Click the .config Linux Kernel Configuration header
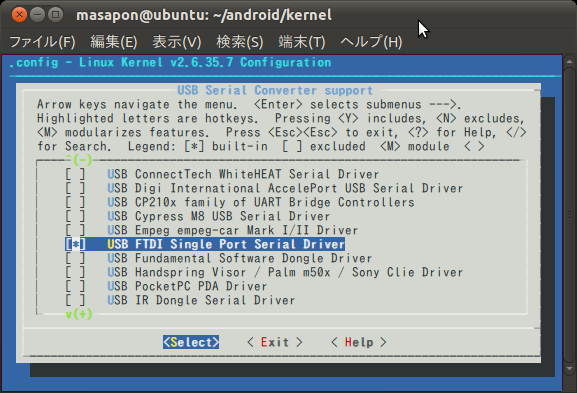The width and height of the screenshot is (577, 393). [170, 62]
